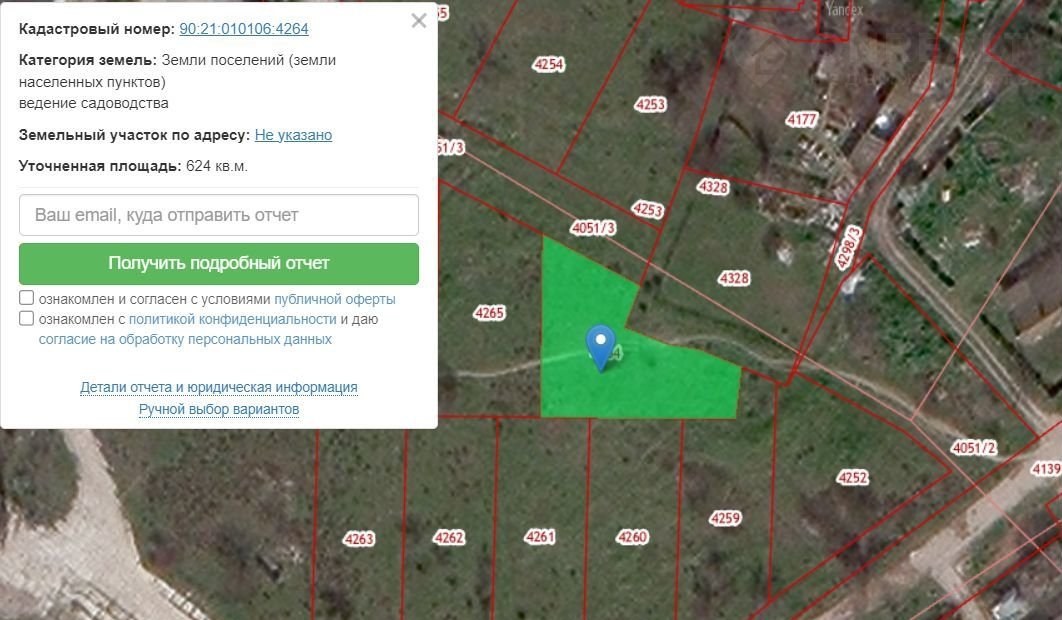This screenshot has width=1062, height=620.
Task: Focus the email input field
Action: tap(219, 215)
